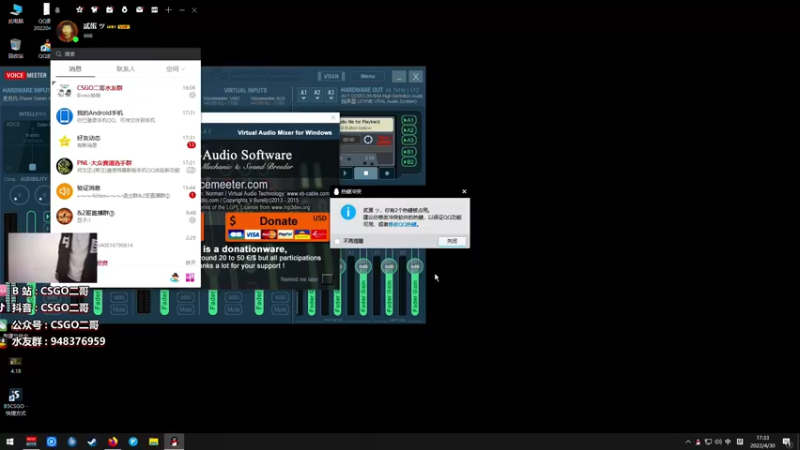Screen dimensions: 800x450
Task: Open the 好友动态 star entry
Action: click(126, 141)
